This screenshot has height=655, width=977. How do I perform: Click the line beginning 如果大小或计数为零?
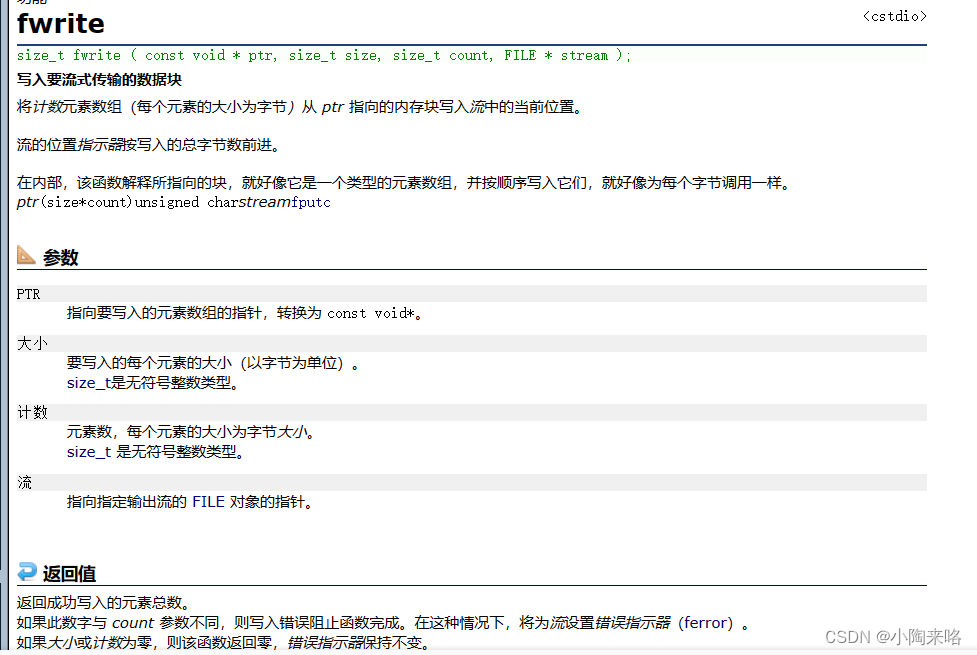click(224, 643)
